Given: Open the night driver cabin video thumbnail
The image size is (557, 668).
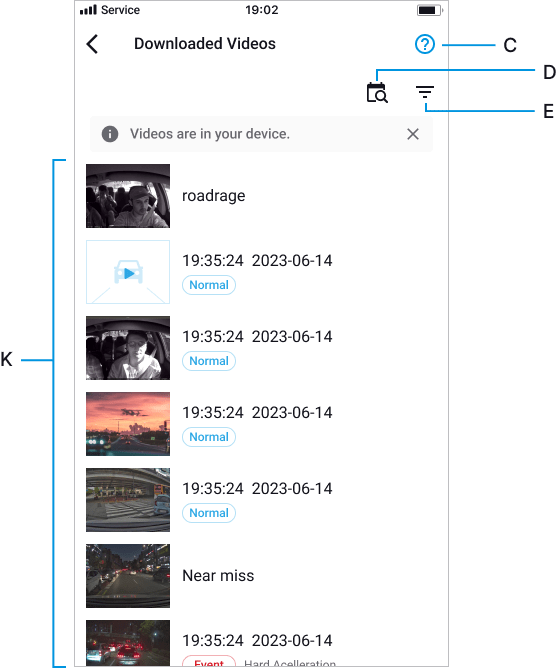Looking at the screenshot, I should coord(128,348).
